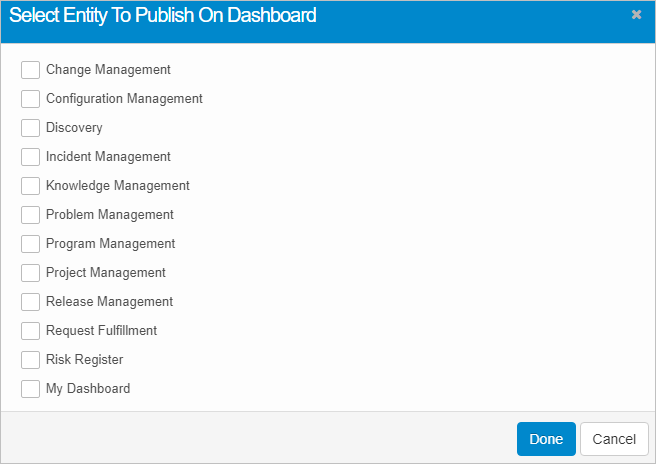Check the Change Management checkbox

pyautogui.click(x=30, y=70)
